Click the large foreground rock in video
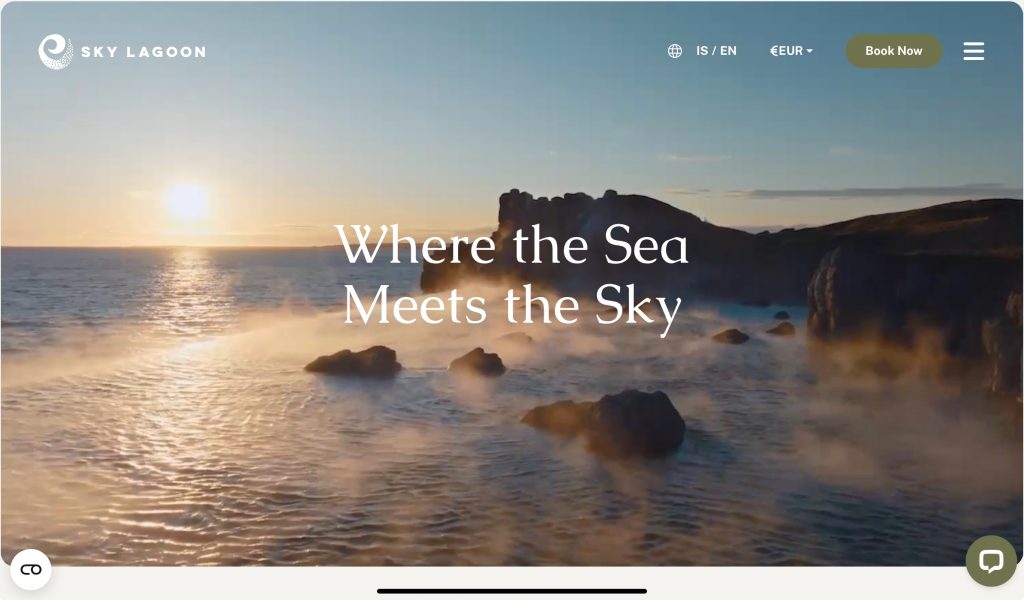Viewport: 1024px width, 600px height. click(605, 422)
